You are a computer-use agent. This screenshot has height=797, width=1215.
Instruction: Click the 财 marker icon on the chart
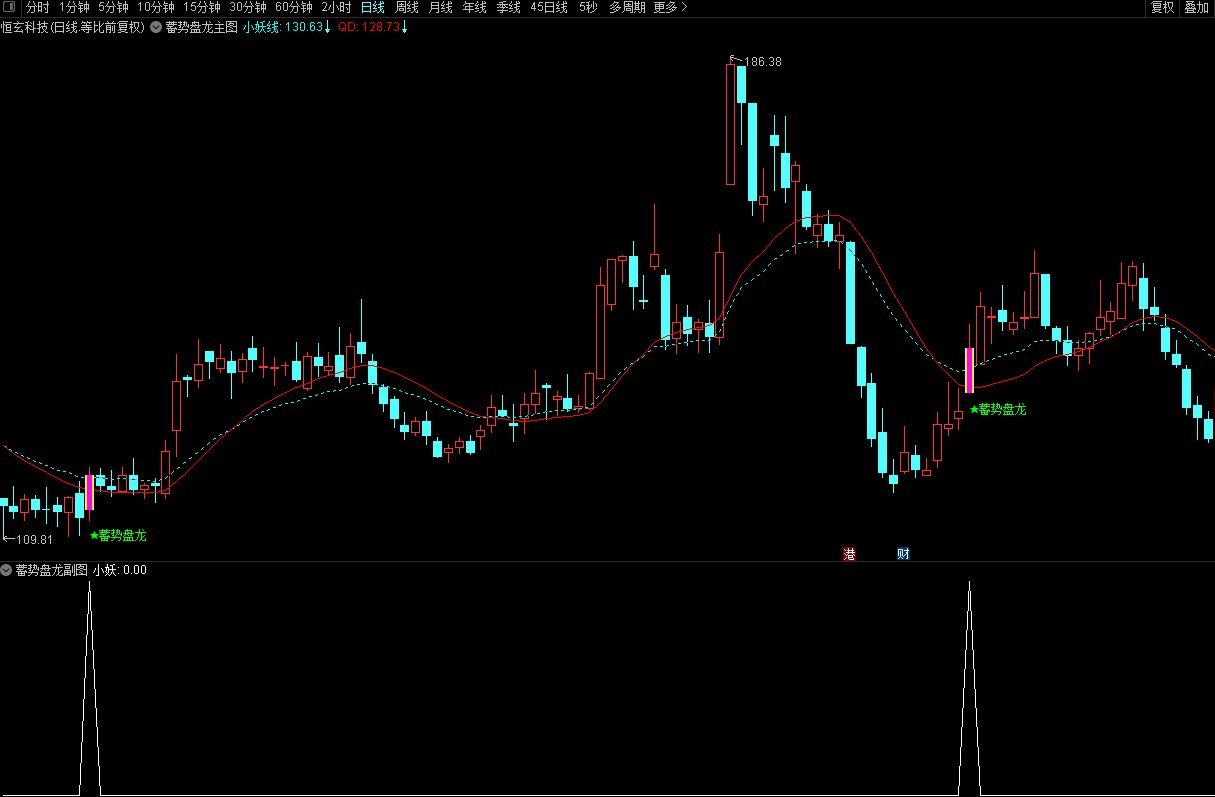(903, 554)
